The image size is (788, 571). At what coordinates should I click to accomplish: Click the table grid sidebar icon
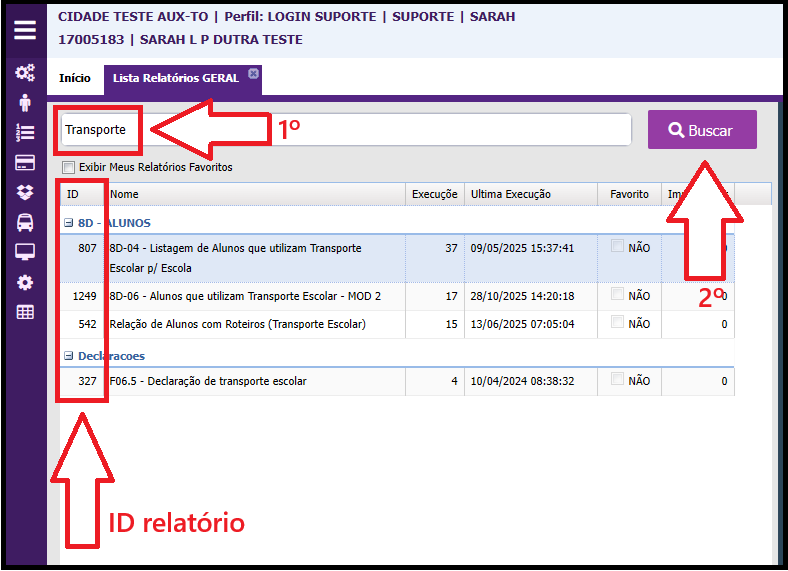pos(25,312)
